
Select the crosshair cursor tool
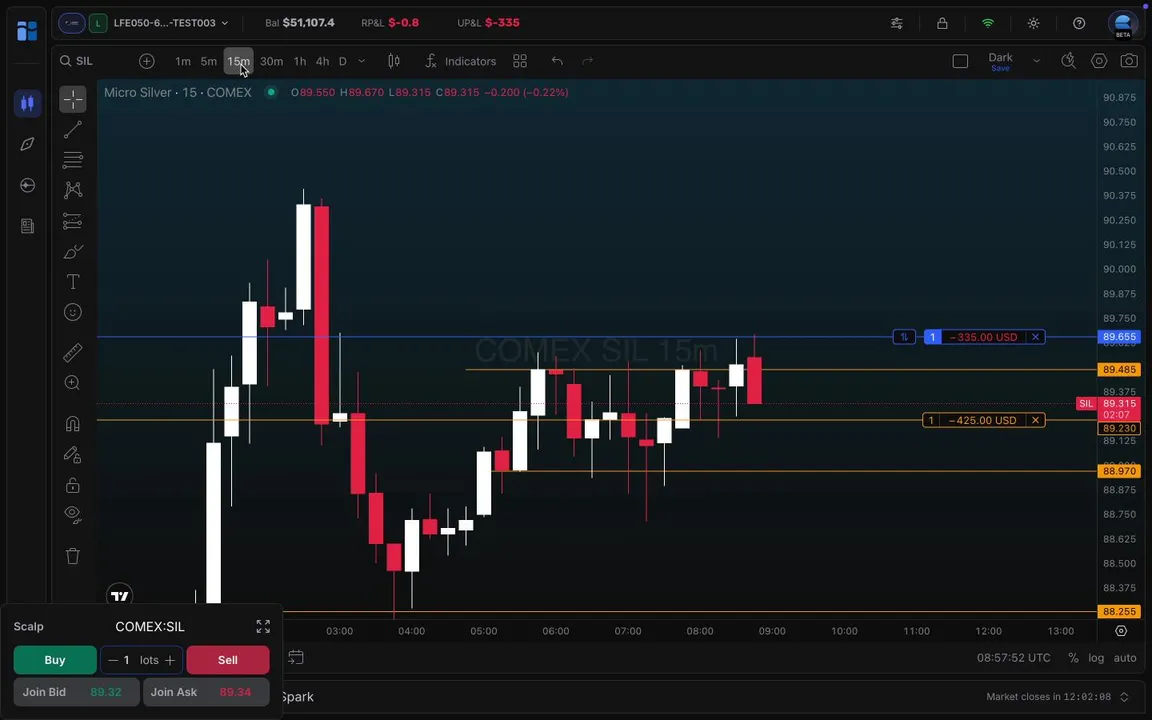tap(73, 99)
